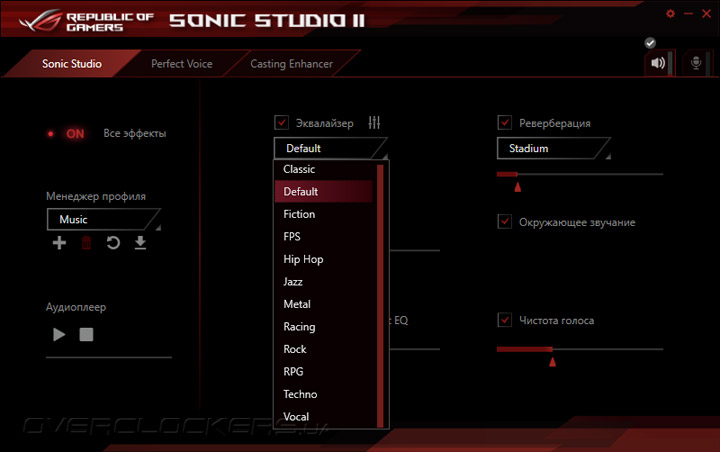Click the Менеджер профиля label
This screenshot has width=720, height=452.
(x=96, y=196)
